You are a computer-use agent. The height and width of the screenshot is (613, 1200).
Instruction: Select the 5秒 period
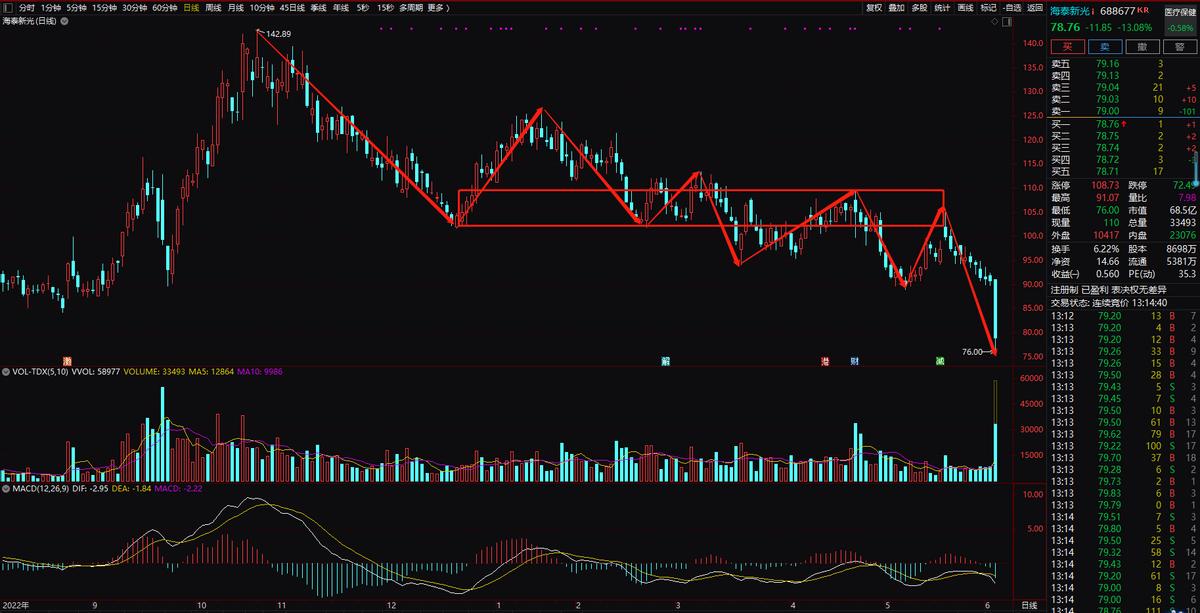click(x=362, y=7)
